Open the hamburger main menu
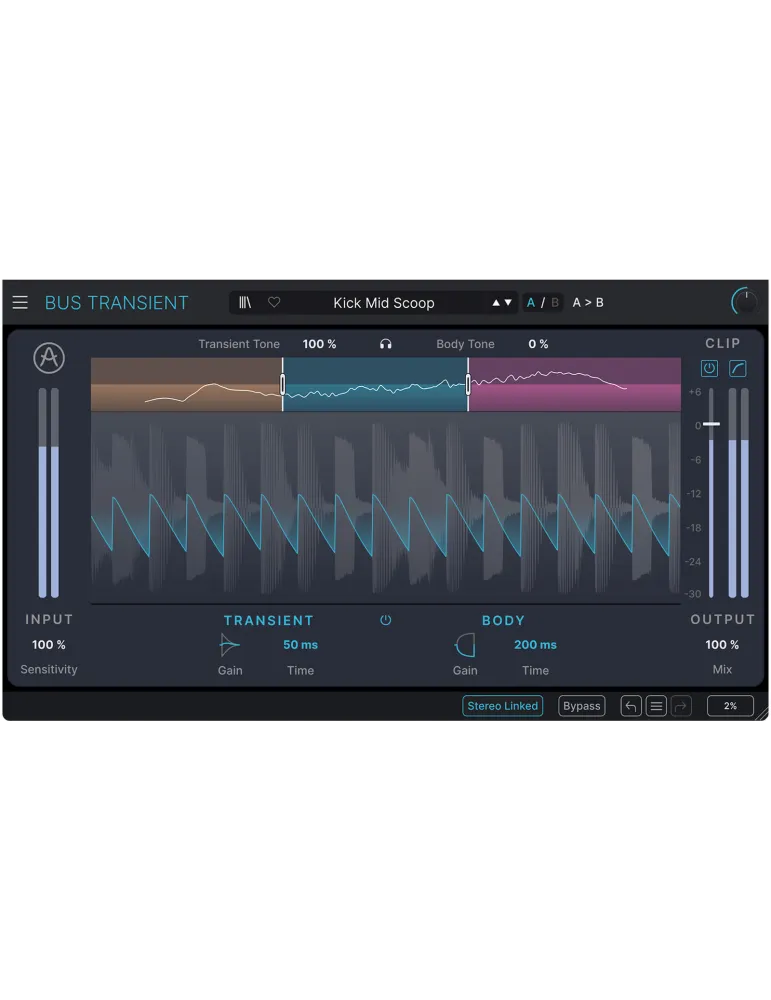This screenshot has height=1000, width=771. [x=20, y=302]
